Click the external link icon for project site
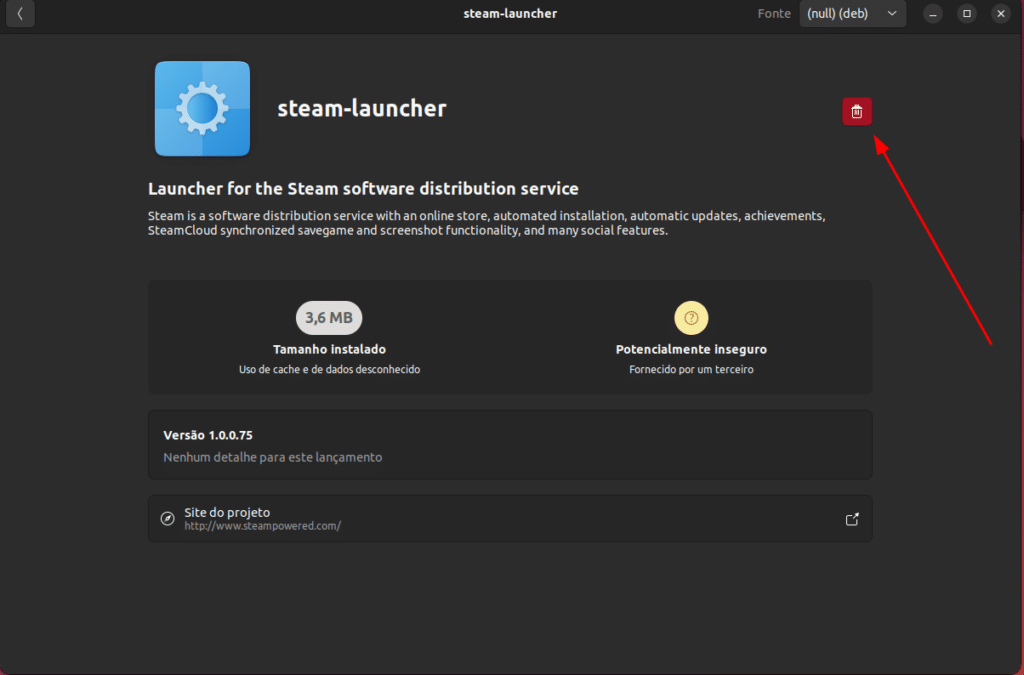Image resolution: width=1024 pixels, height=675 pixels. click(x=852, y=519)
